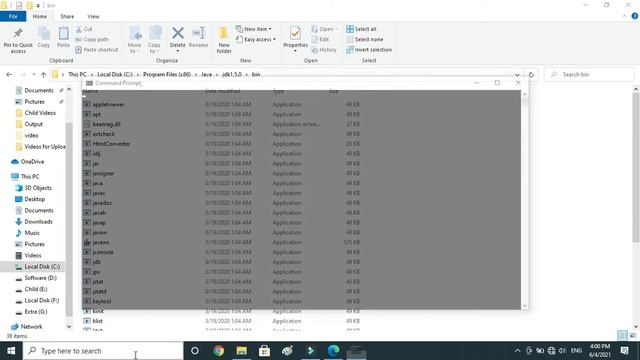Select Software (D:) drive
Image resolution: width=640 pixels, height=360 pixels.
36,278
